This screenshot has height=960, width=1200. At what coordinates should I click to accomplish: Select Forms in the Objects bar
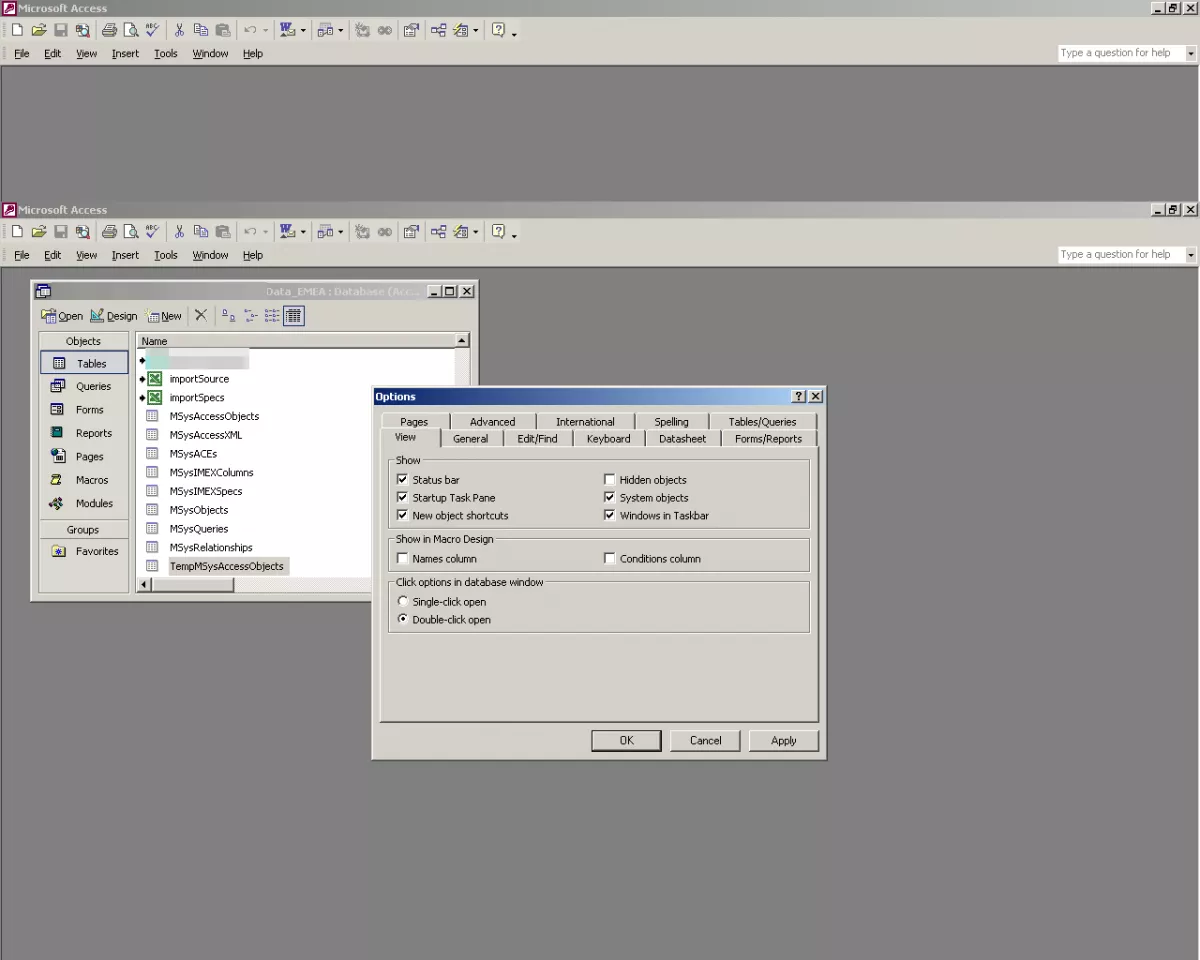pos(84,410)
